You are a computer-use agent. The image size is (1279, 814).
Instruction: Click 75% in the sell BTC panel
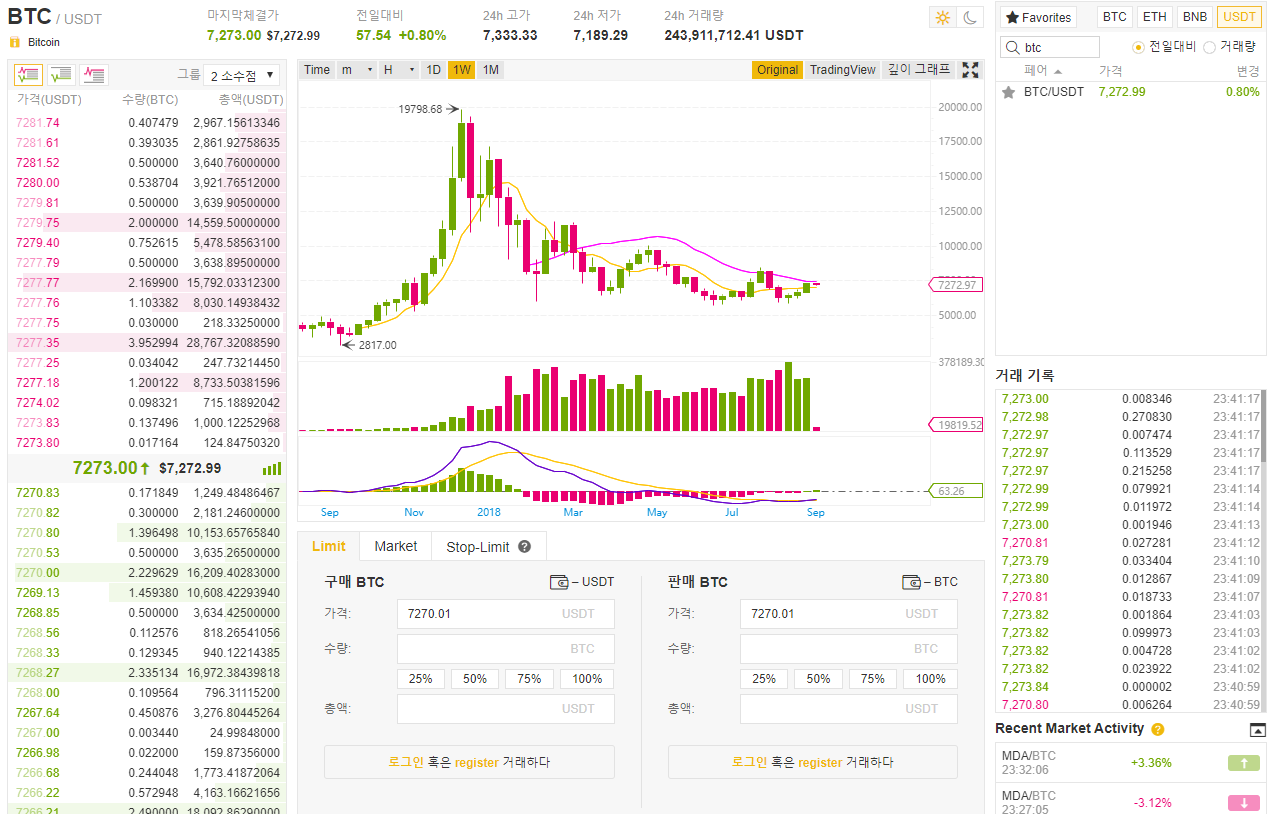point(873,679)
